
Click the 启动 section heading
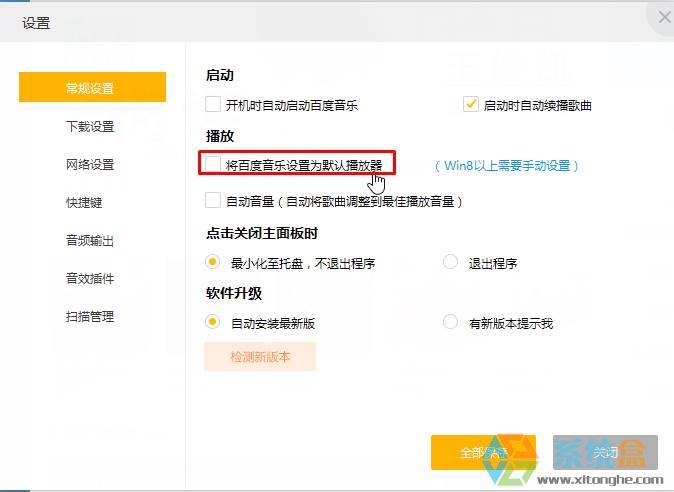click(x=220, y=75)
